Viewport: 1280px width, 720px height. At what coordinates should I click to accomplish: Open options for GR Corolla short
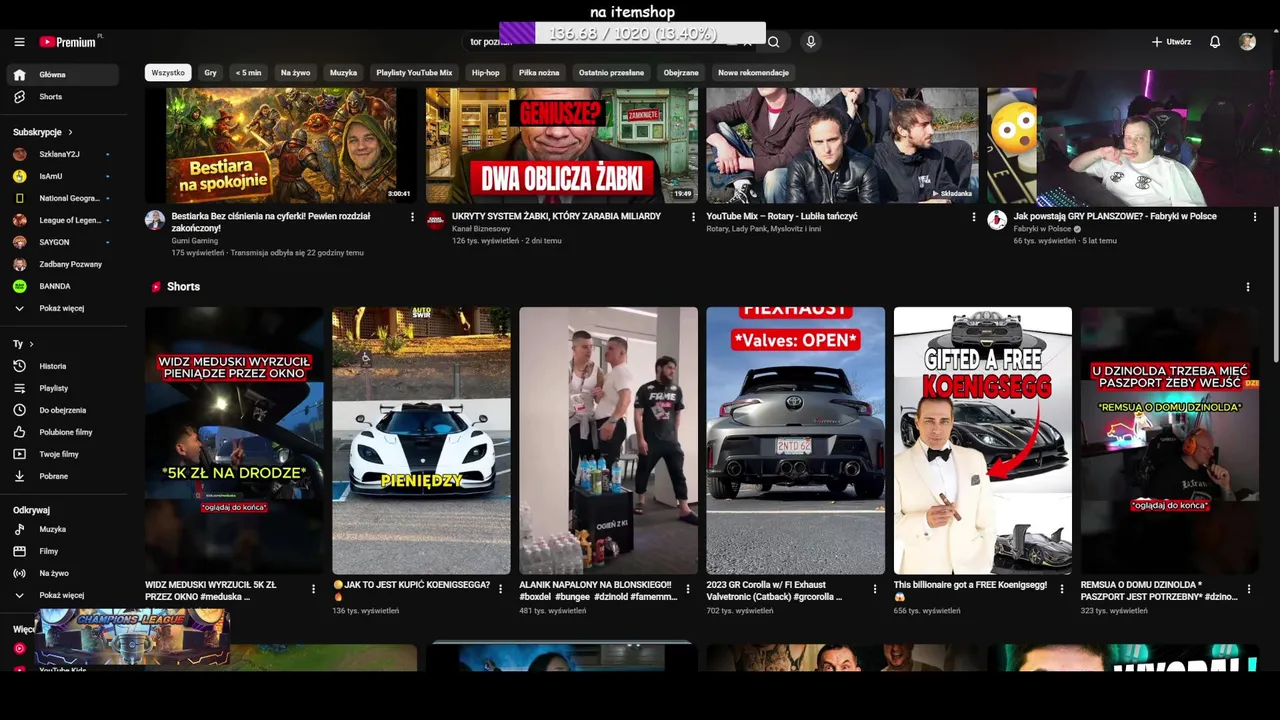(x=875, y=589)
